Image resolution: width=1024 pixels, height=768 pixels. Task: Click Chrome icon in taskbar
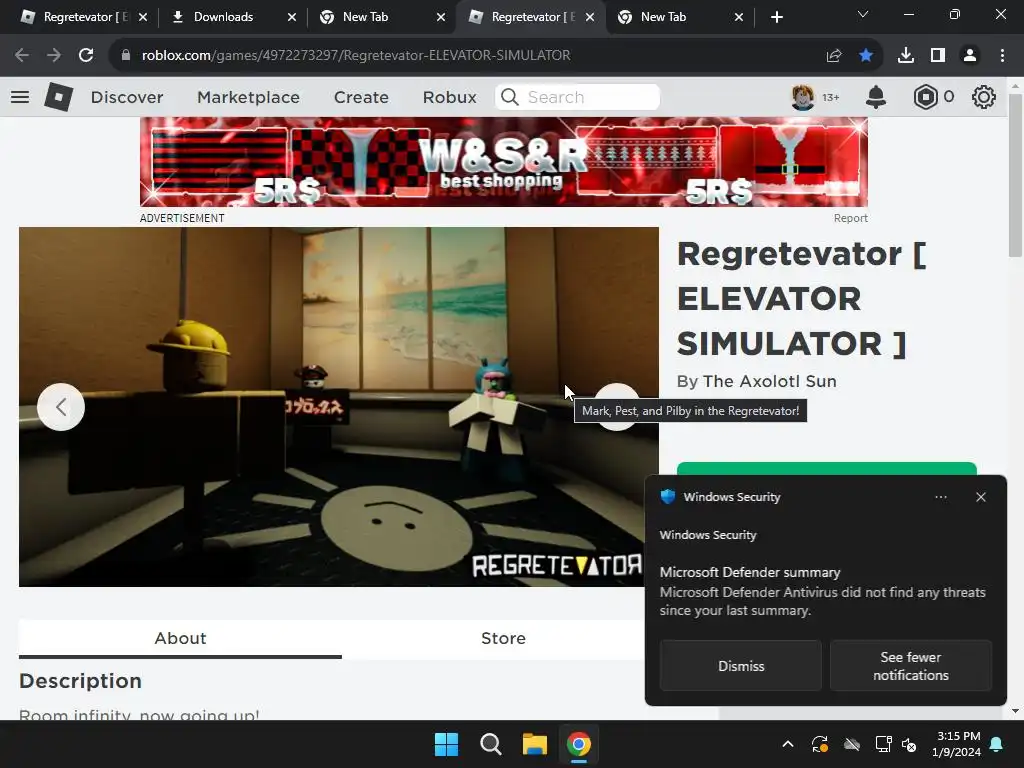579,744
